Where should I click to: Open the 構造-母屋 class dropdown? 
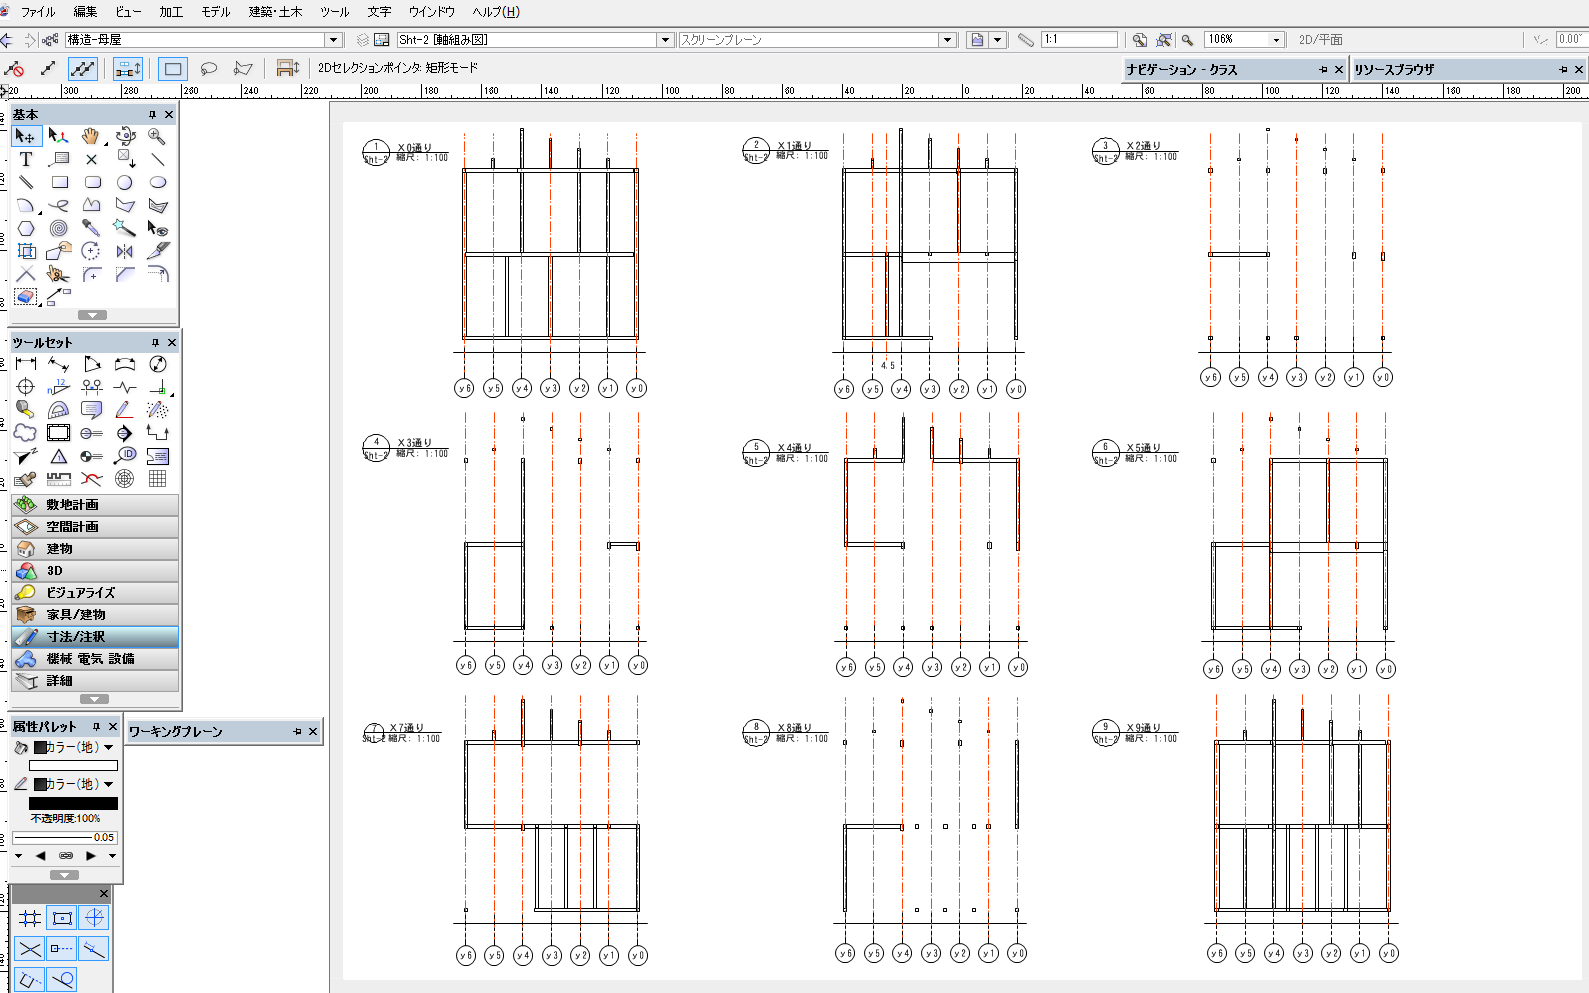point(333,40)
